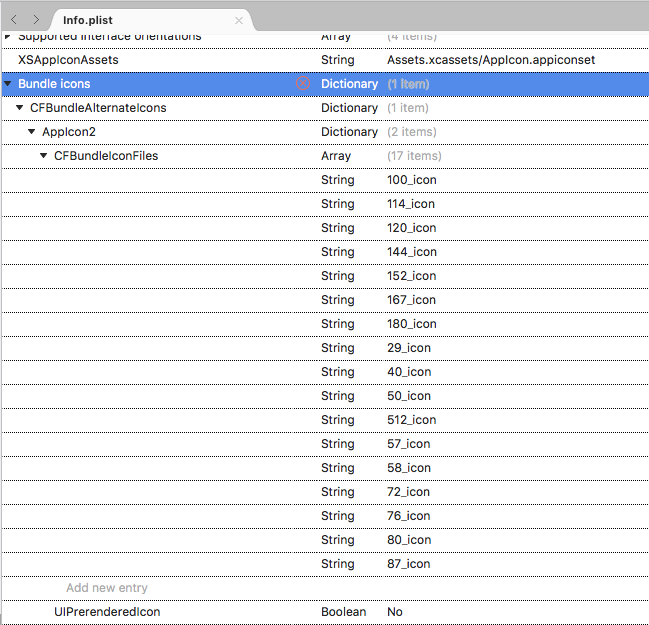Select the CFBundleAlternateIcons key label

(98, 108)
